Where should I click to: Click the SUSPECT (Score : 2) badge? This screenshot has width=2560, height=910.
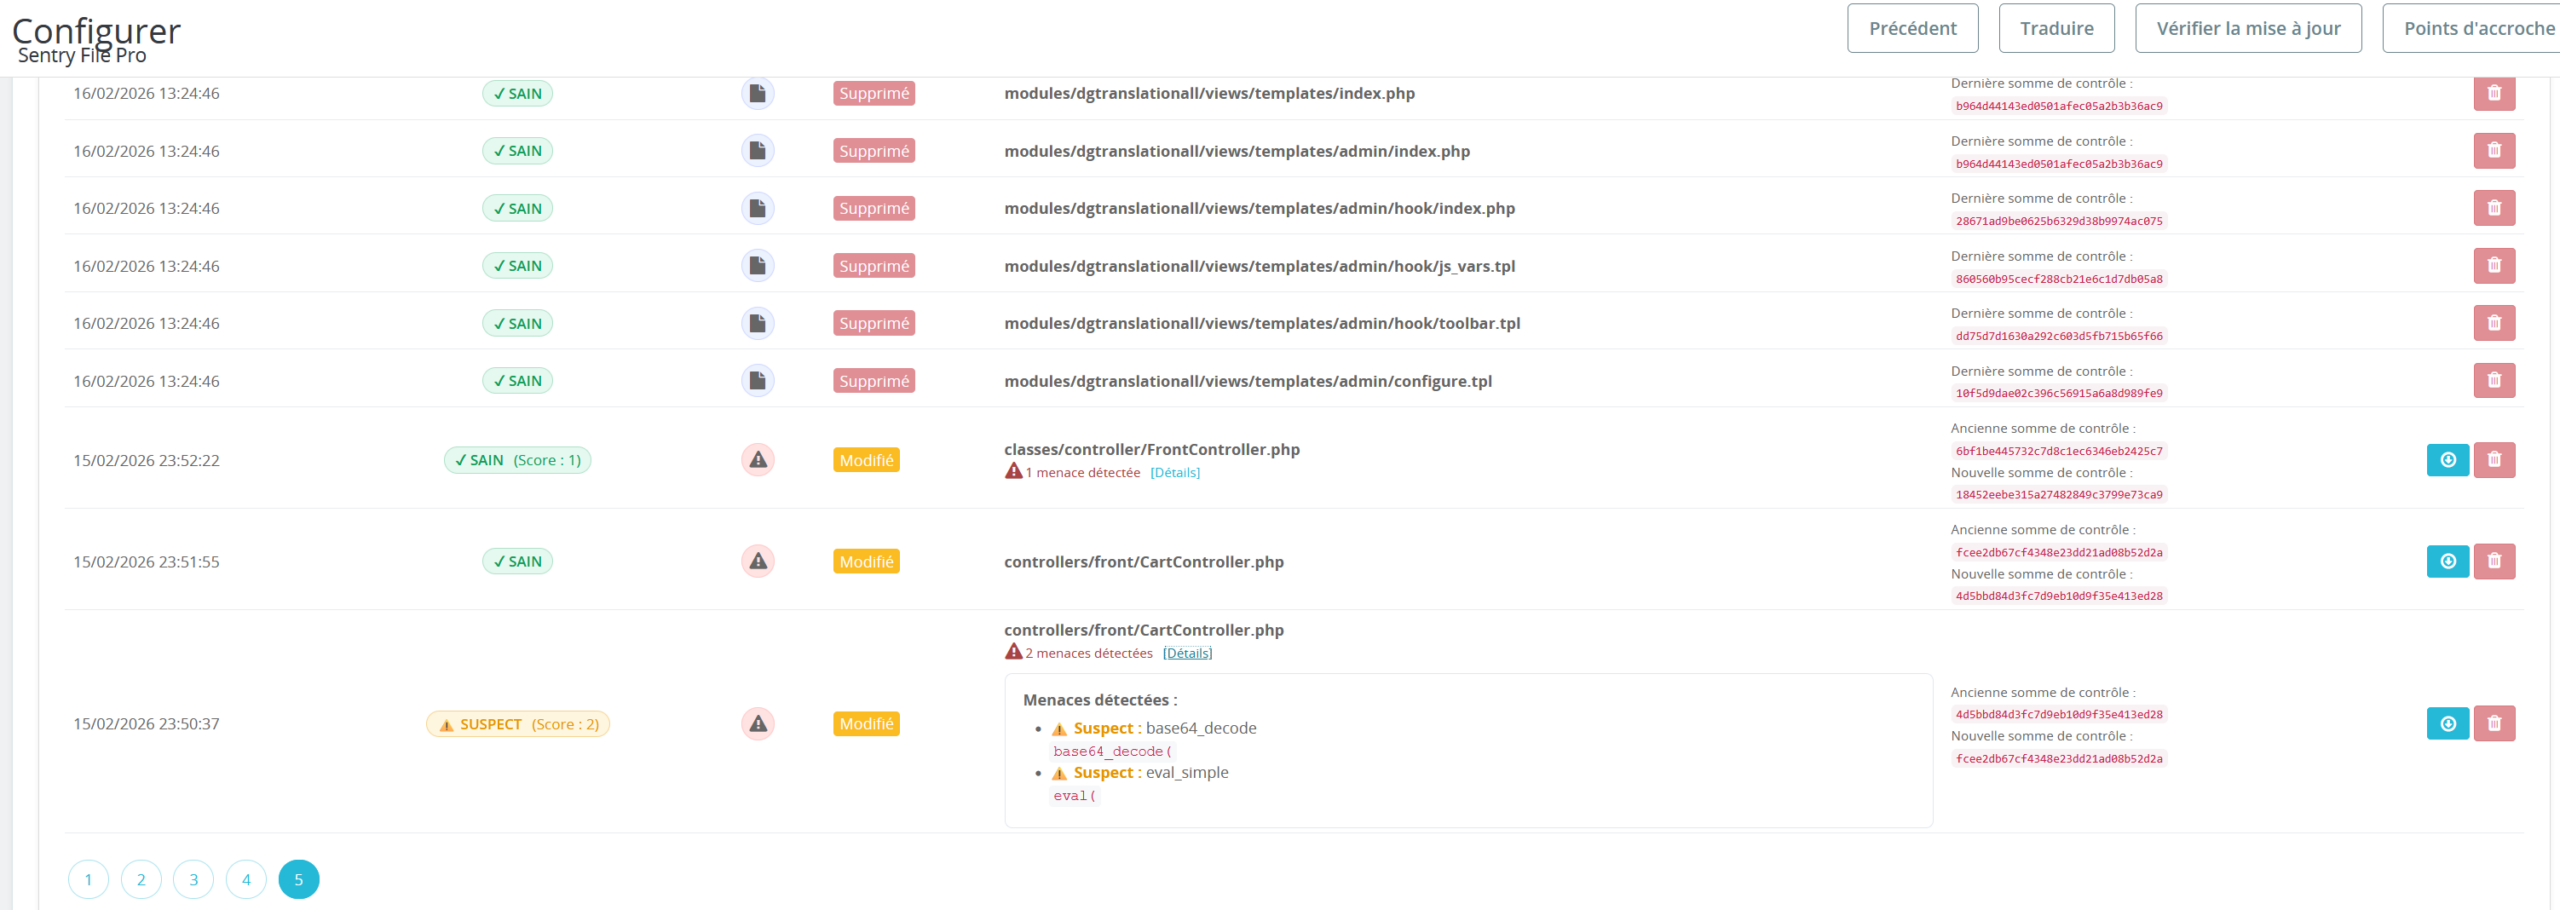[x=518, y=725]
